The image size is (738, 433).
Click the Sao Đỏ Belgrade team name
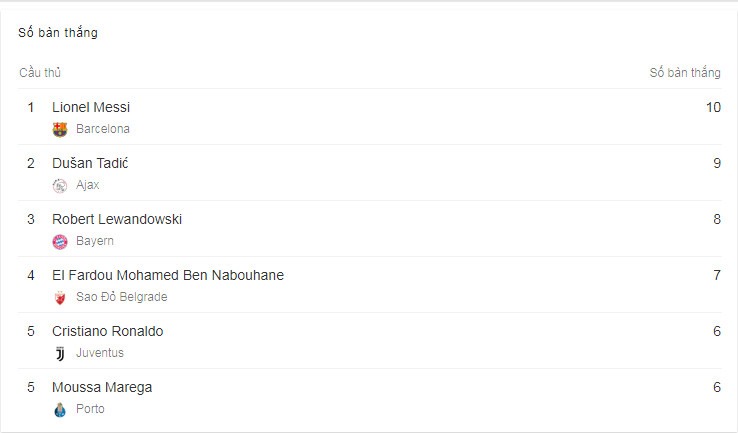pos(121,297)
